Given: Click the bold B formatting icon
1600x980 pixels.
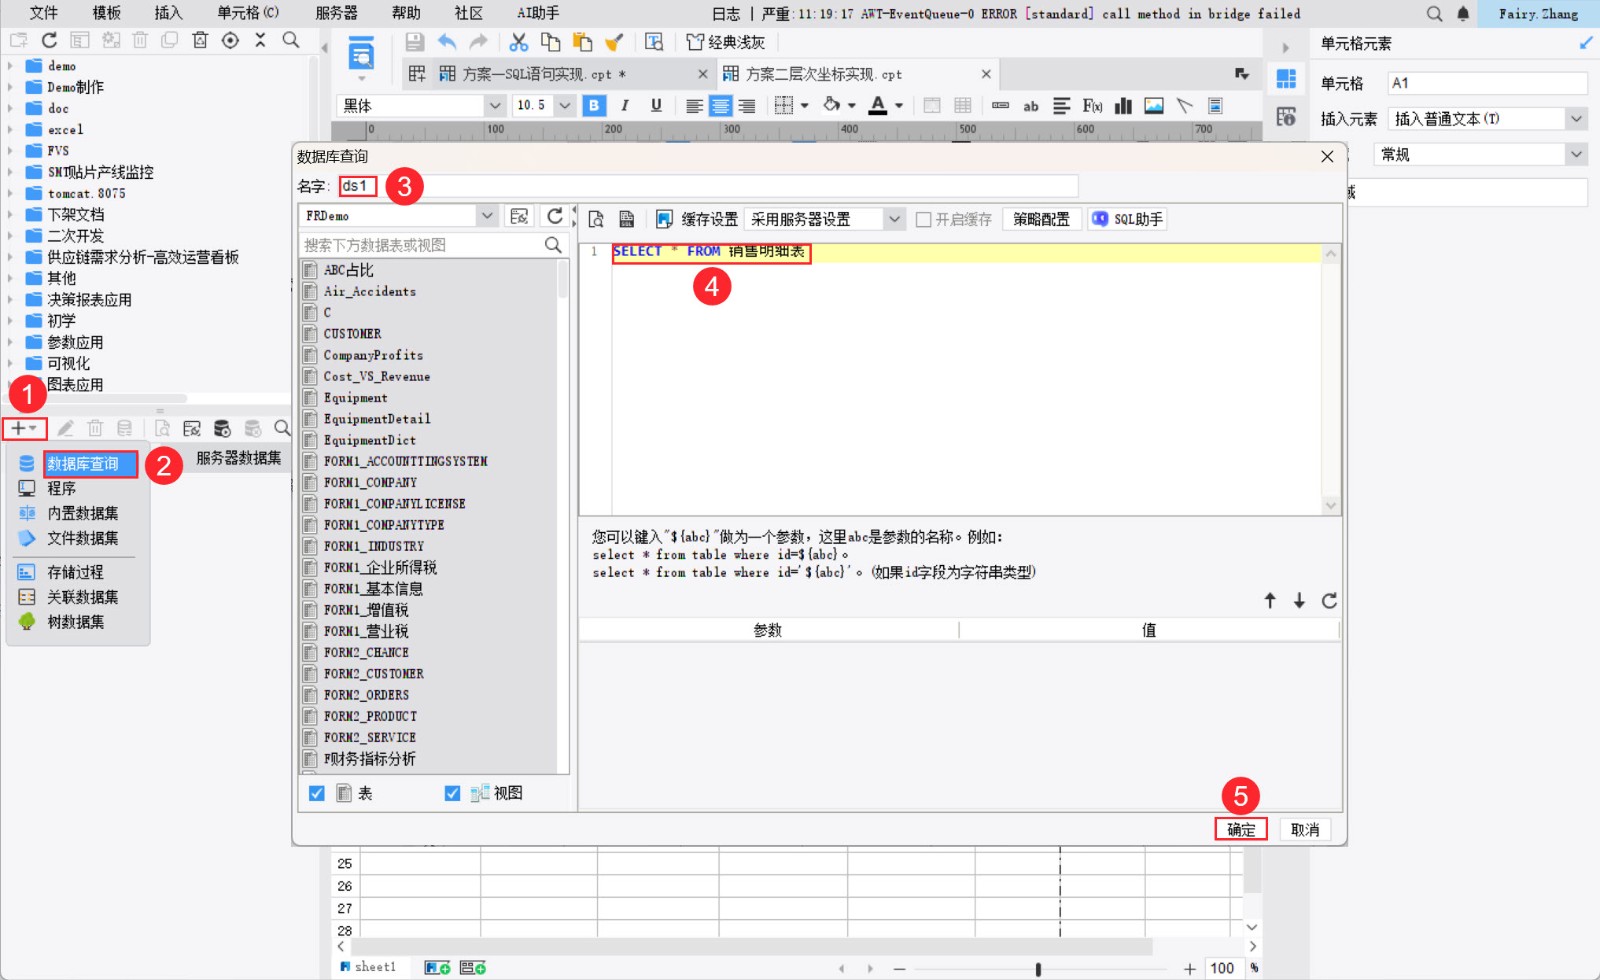Looking at the screenshot, I should 594,105.
